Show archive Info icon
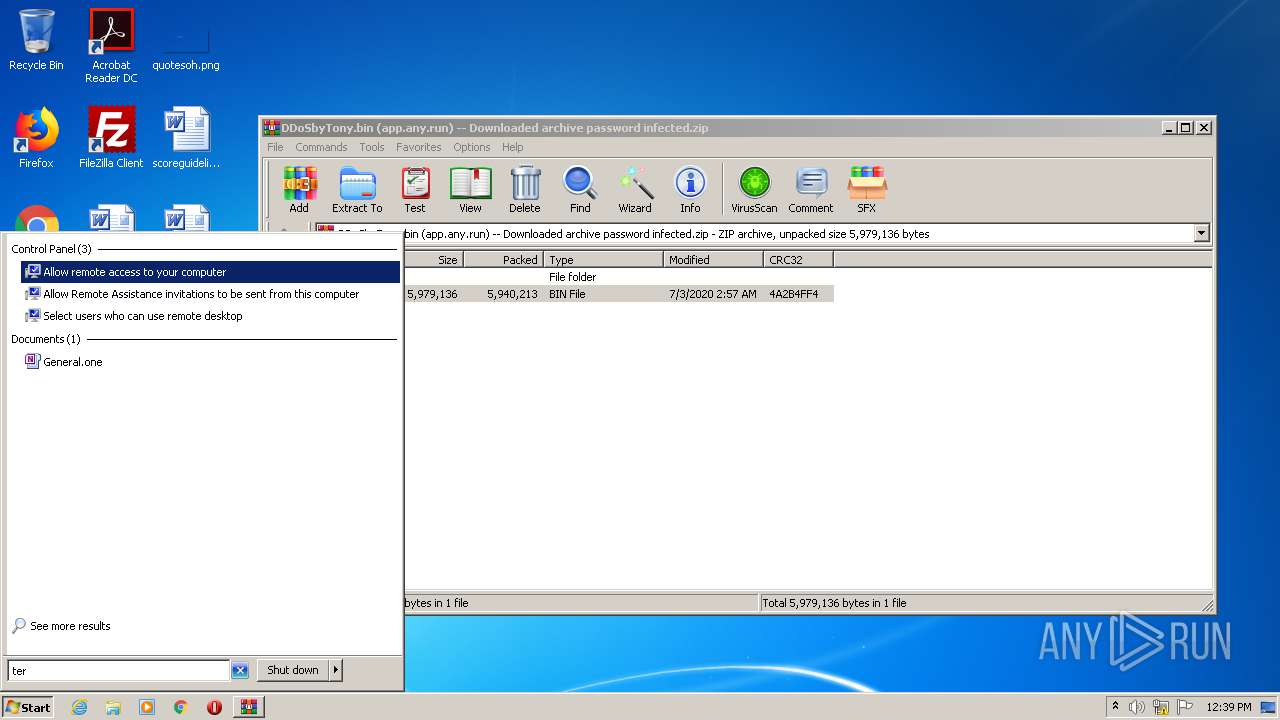The image size is (1280, 720). click(x=690, y=190)
